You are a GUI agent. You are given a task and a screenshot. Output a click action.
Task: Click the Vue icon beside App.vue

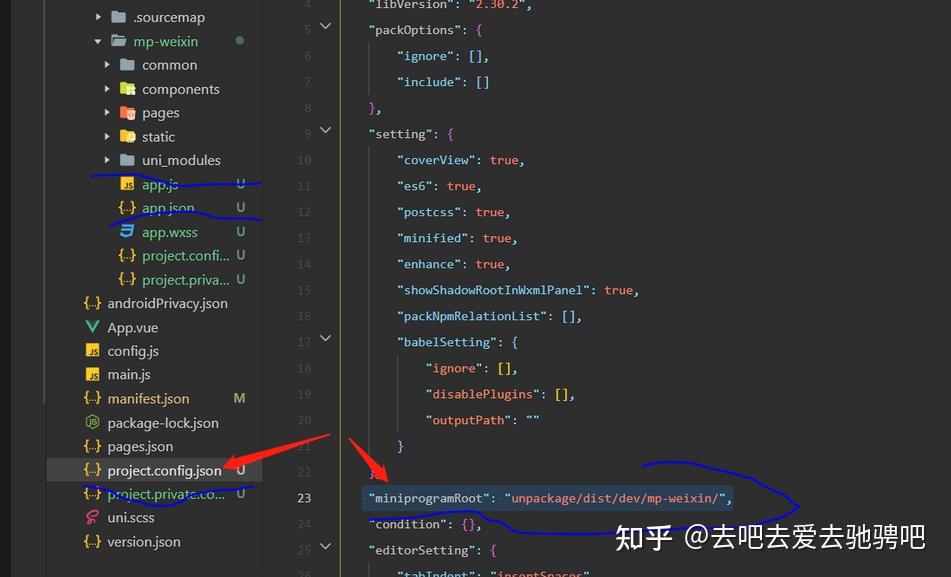pyautogui.click(x=94, y=327)
